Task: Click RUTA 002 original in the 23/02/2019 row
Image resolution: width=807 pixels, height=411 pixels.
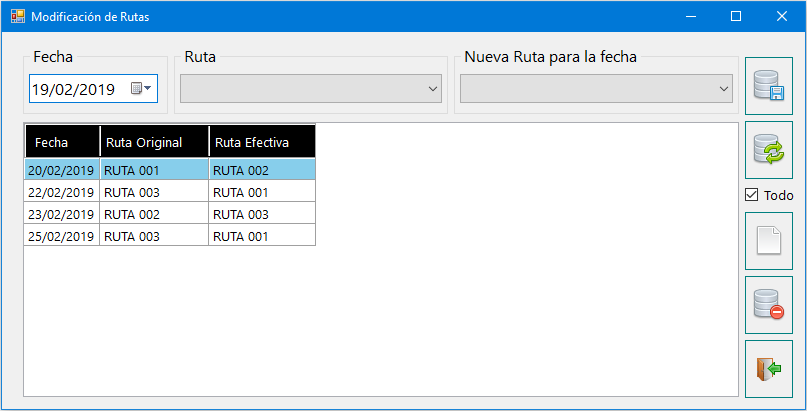Action: tap(154, 215)
